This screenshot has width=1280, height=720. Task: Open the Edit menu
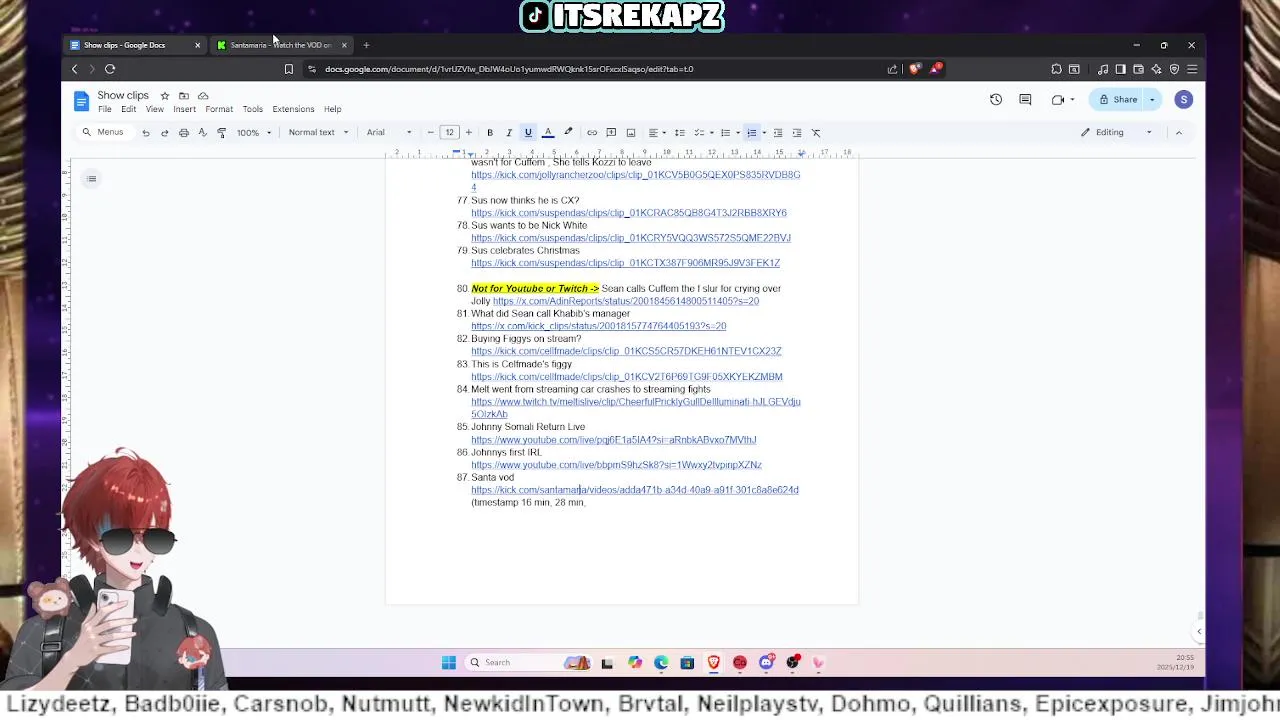click(129, 109)
